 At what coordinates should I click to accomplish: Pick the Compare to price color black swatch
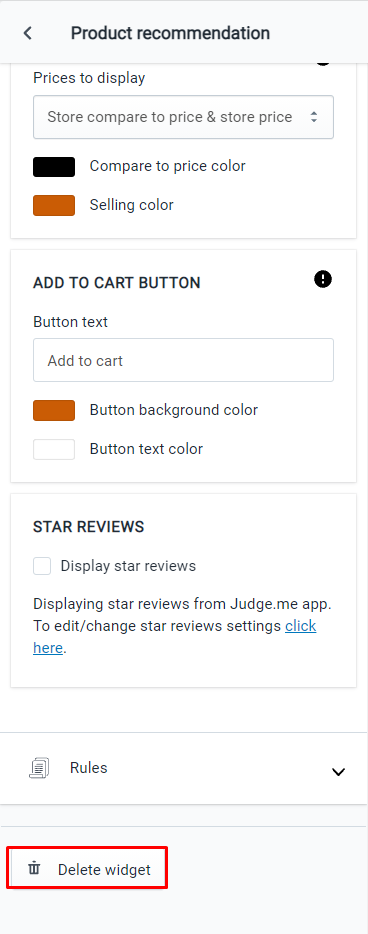(x=54, y=167)
